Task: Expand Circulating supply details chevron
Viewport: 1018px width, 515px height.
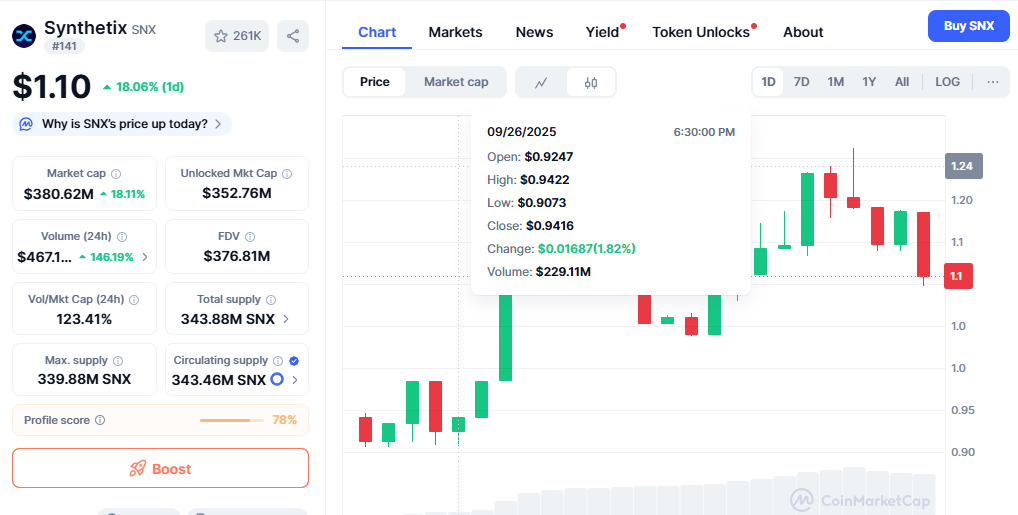Action: click(294, 380)
